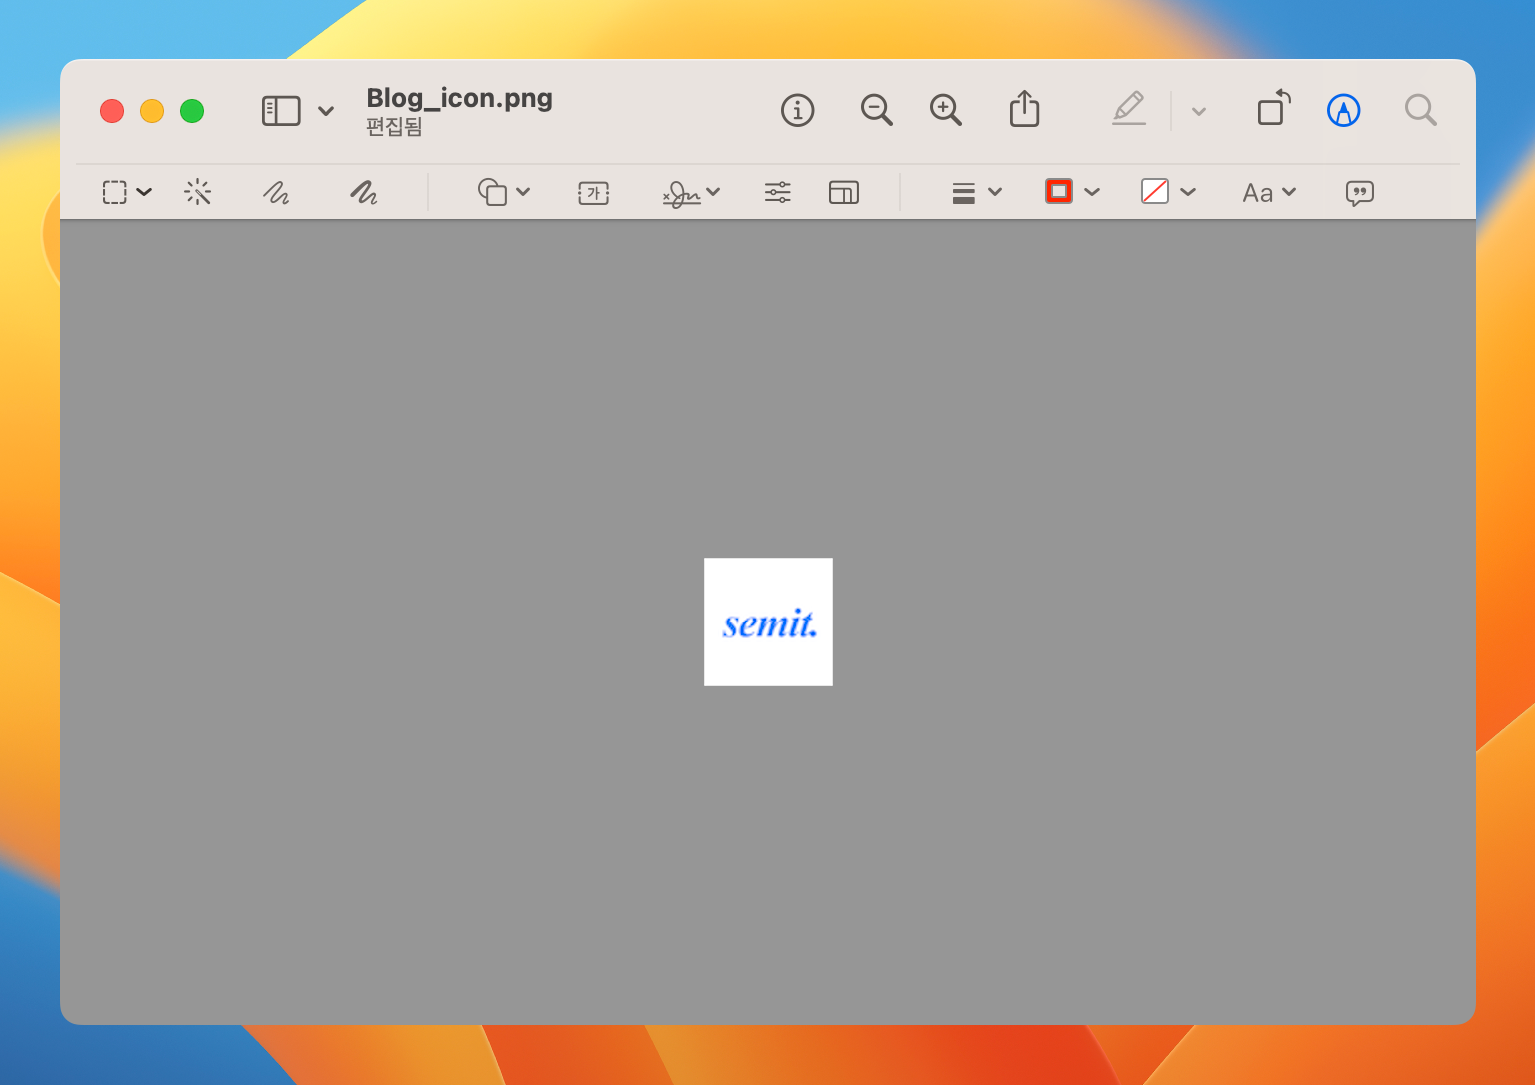Open the sidebar view button
This screenshot has width=1535, height=1085.
(x=281, y=111)
